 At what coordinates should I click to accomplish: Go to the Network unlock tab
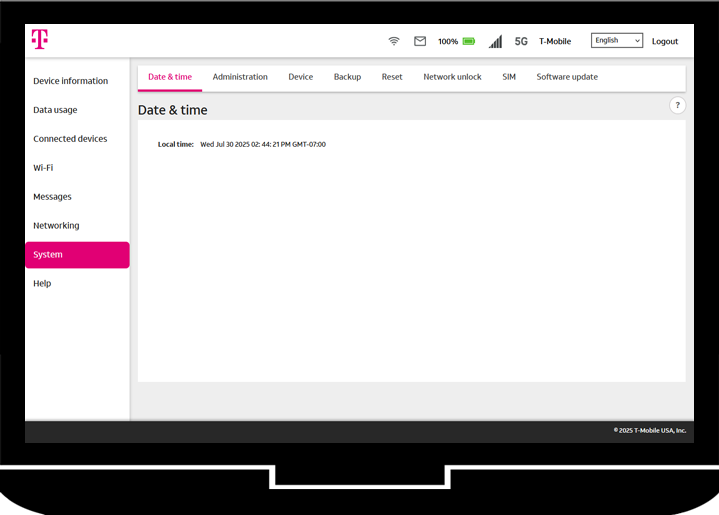coord(452,77)
